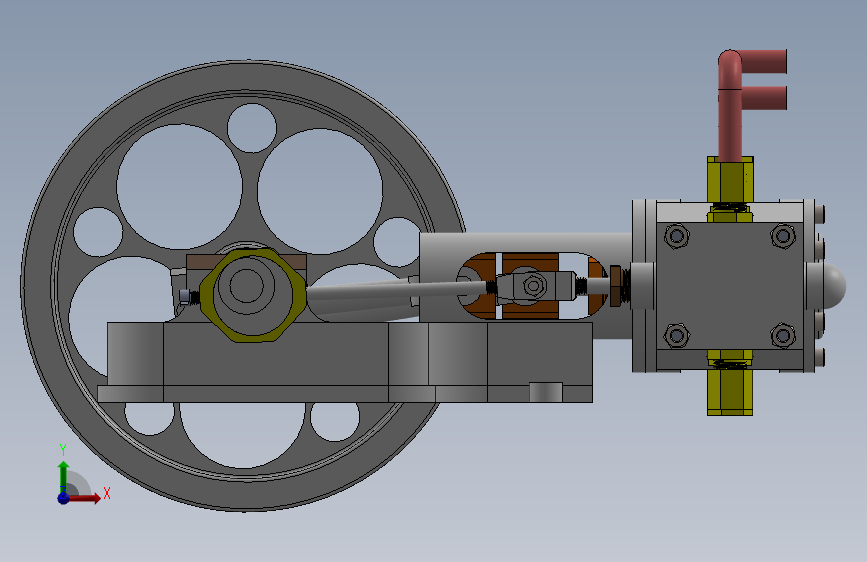The image size is (867, 562).
Task: Select the bottom-right bolt on the cylinder cover
Action: [x=783, y=335]
